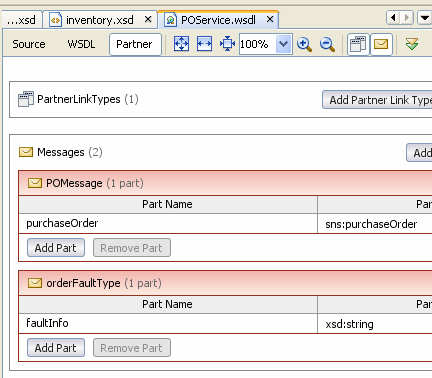Select the purchaseOrder part name cell
The image size is (432, 378).
tap(168, 223)
